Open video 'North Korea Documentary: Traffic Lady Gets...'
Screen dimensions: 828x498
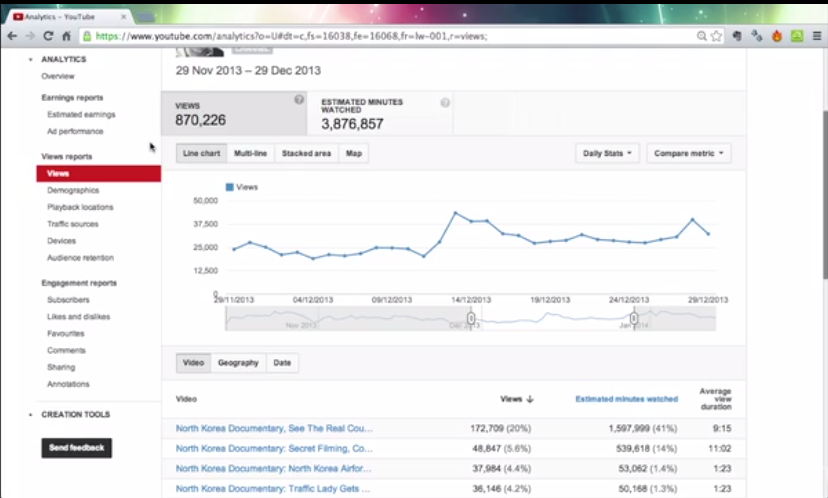(x=273, y=488)
